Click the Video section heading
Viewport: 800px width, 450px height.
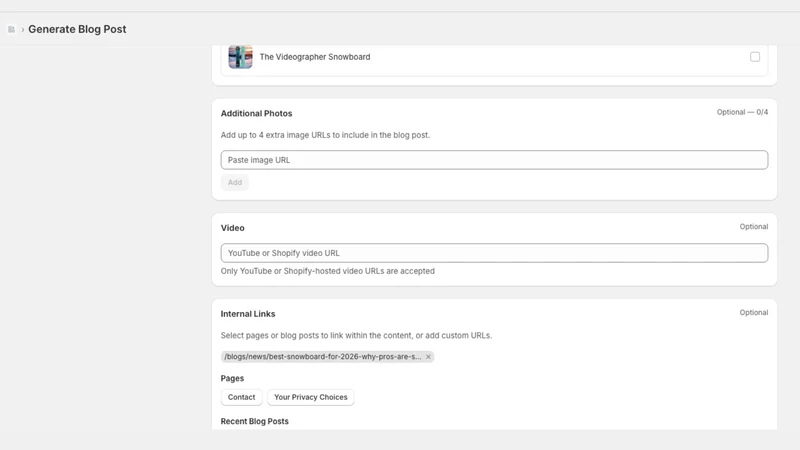232,228
